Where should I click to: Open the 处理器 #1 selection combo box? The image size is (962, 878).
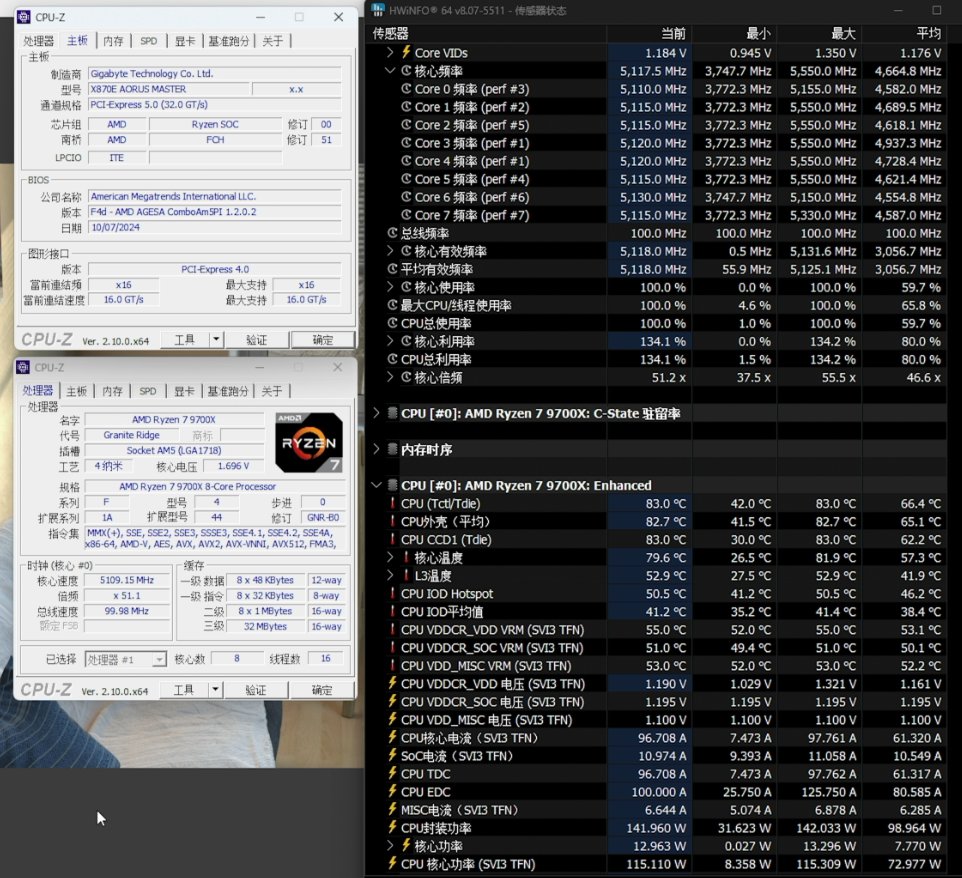point(125,659)
